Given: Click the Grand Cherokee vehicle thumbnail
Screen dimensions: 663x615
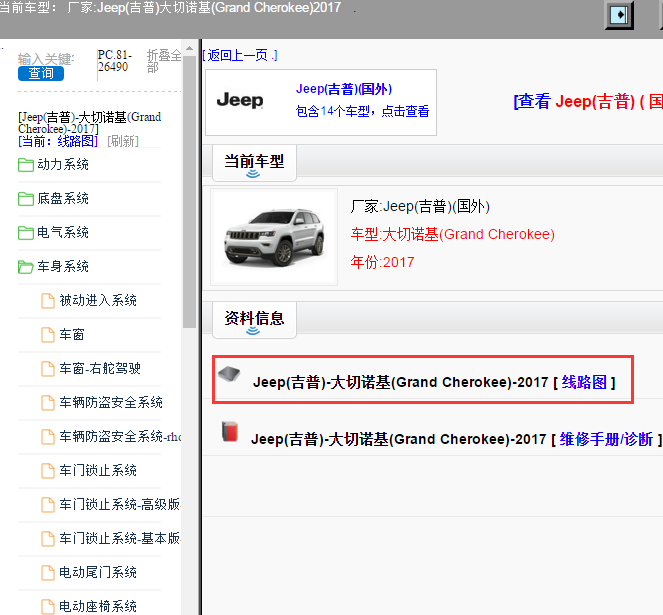Looking at the screenshot, I should pos(274,237).
